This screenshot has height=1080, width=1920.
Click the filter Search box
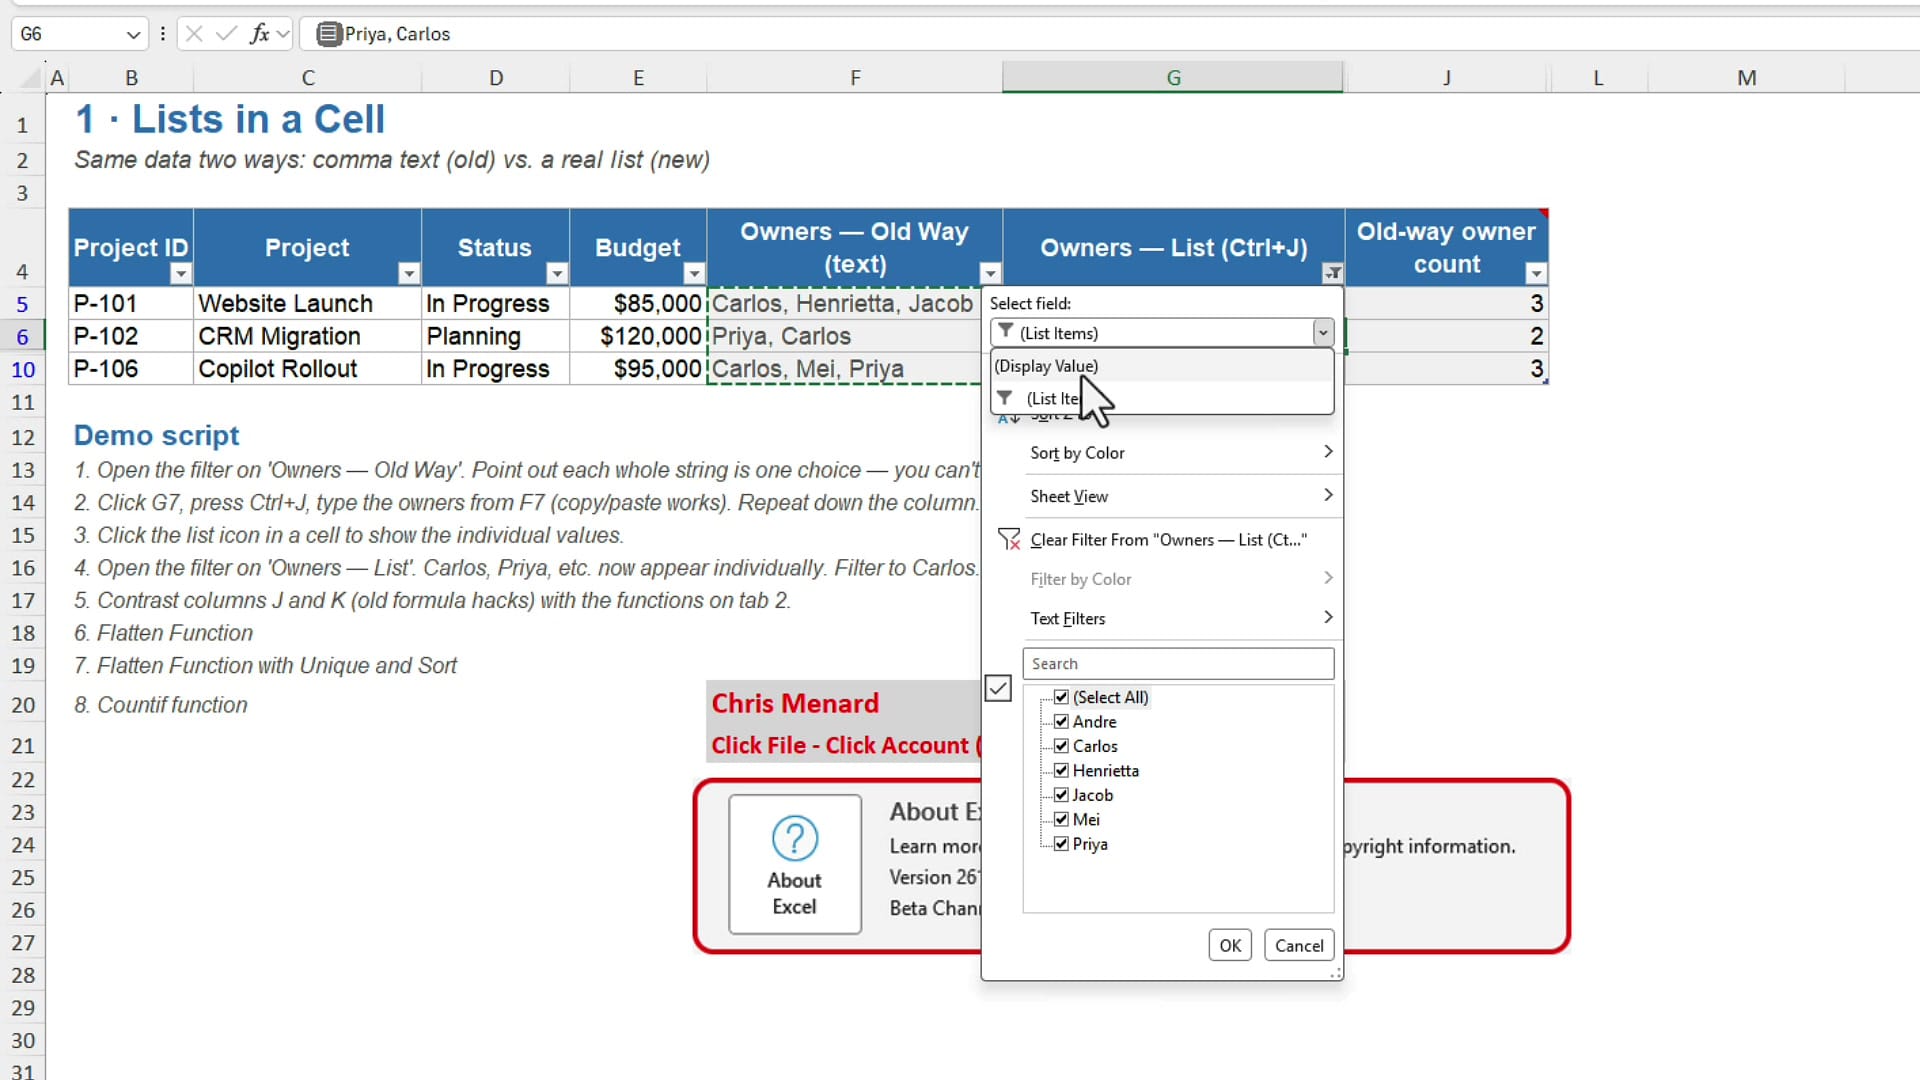1178,664
